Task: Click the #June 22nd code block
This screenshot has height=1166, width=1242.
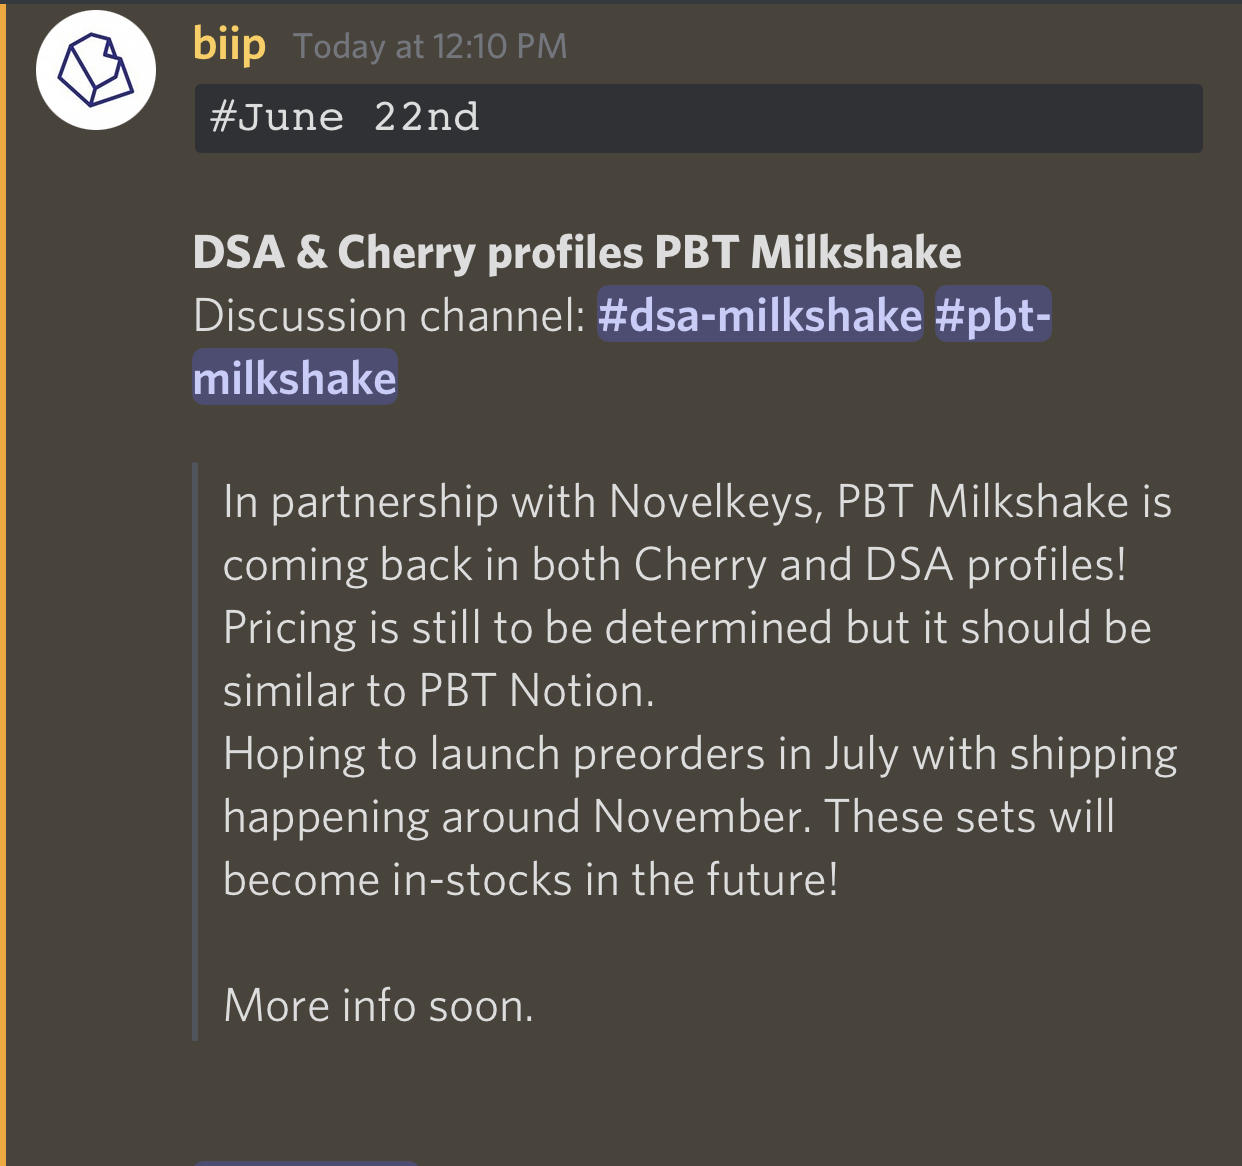Action: 698,118
